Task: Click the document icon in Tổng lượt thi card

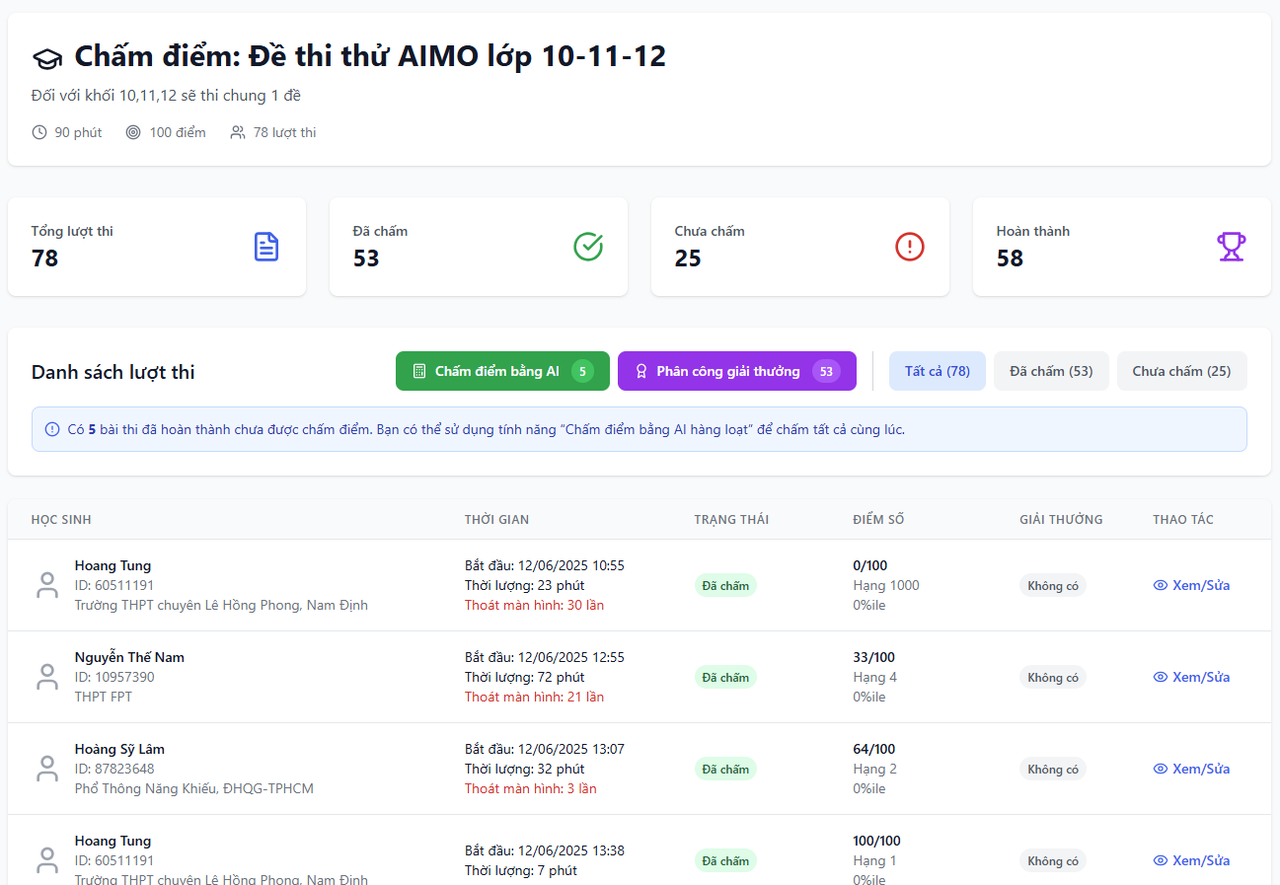Action: 266,247
